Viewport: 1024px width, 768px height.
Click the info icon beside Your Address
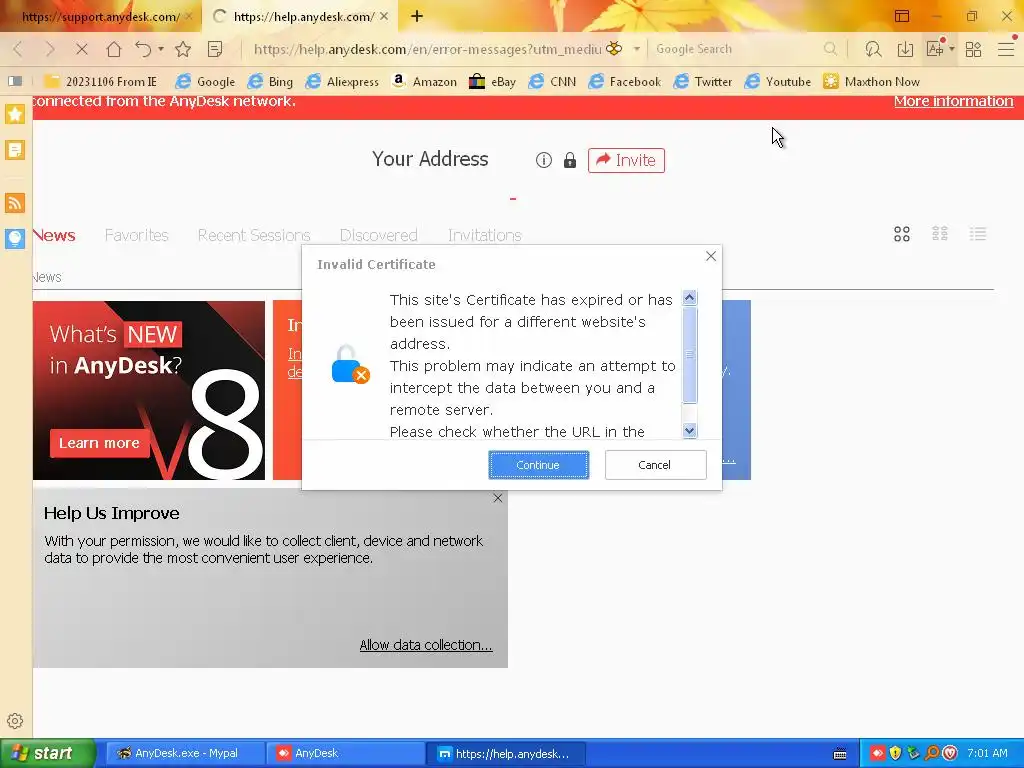(543, 160)
